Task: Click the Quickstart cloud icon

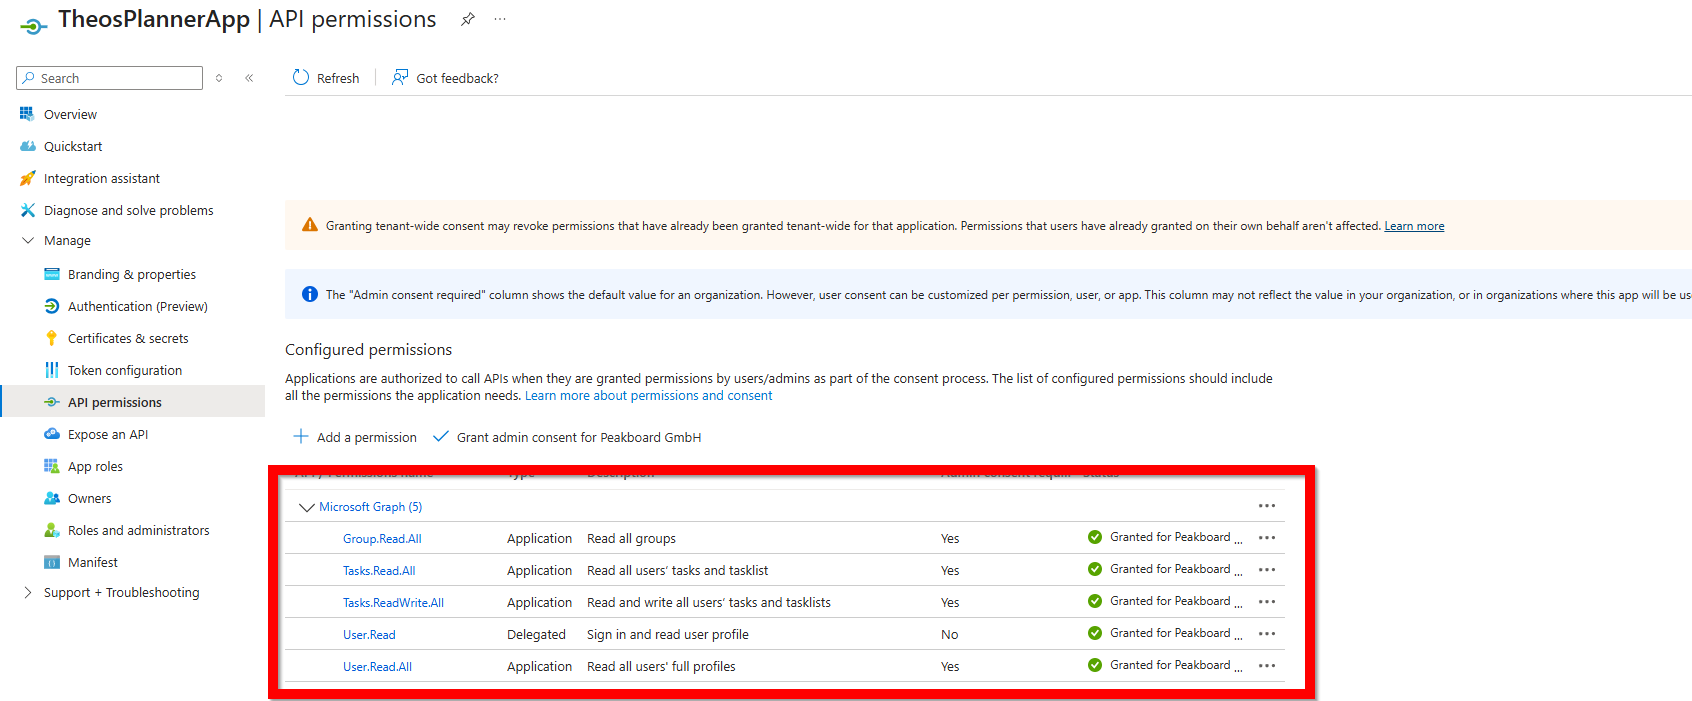Action: click(x=27, y=146)
